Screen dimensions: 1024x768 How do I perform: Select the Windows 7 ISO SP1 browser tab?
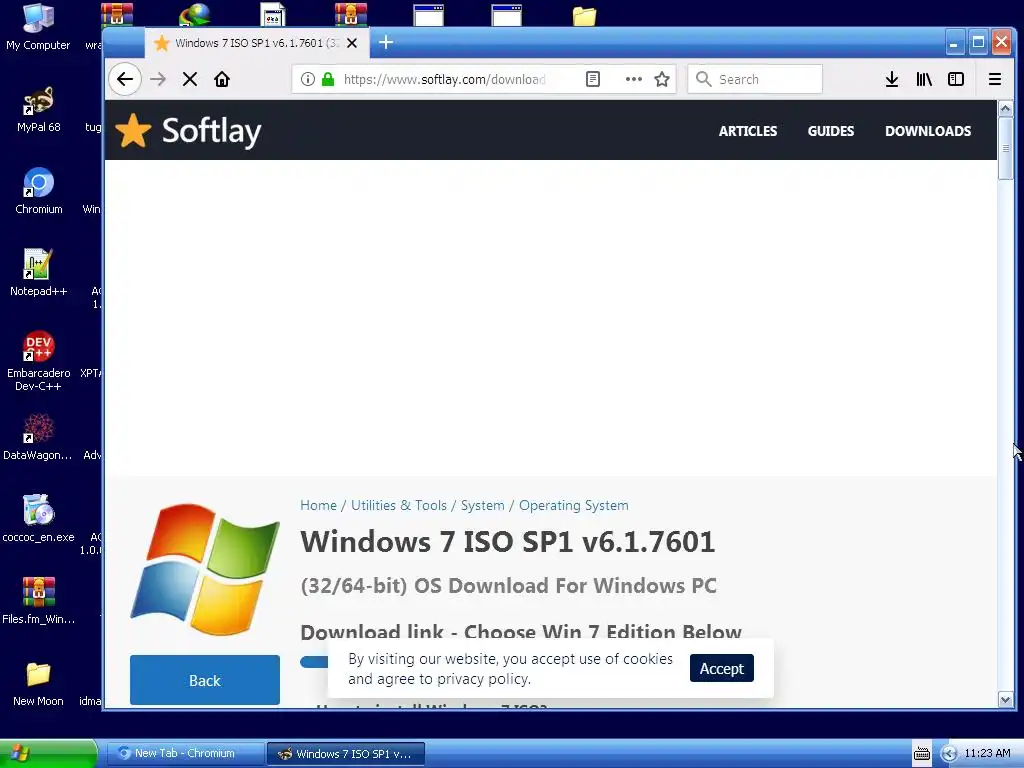point(256,43)
